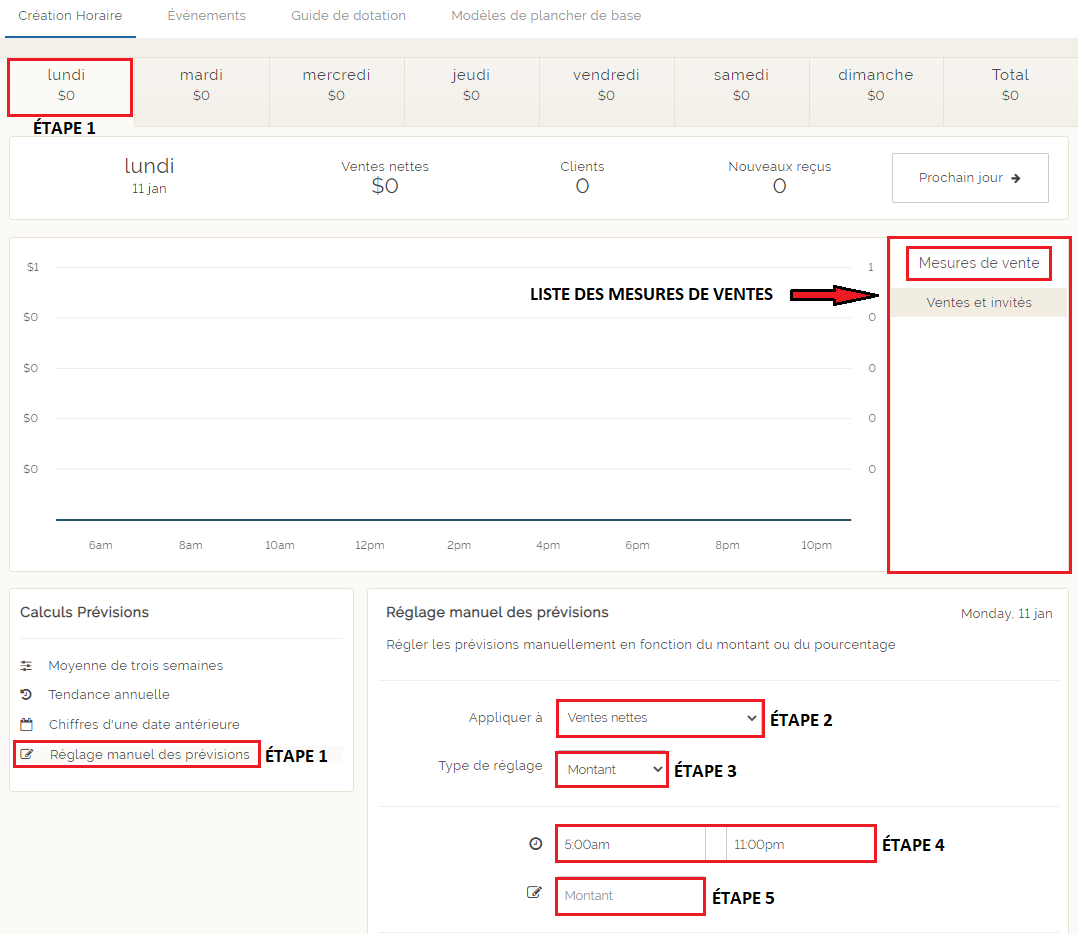Click the Prochain jour button

[x=969, y=178]
